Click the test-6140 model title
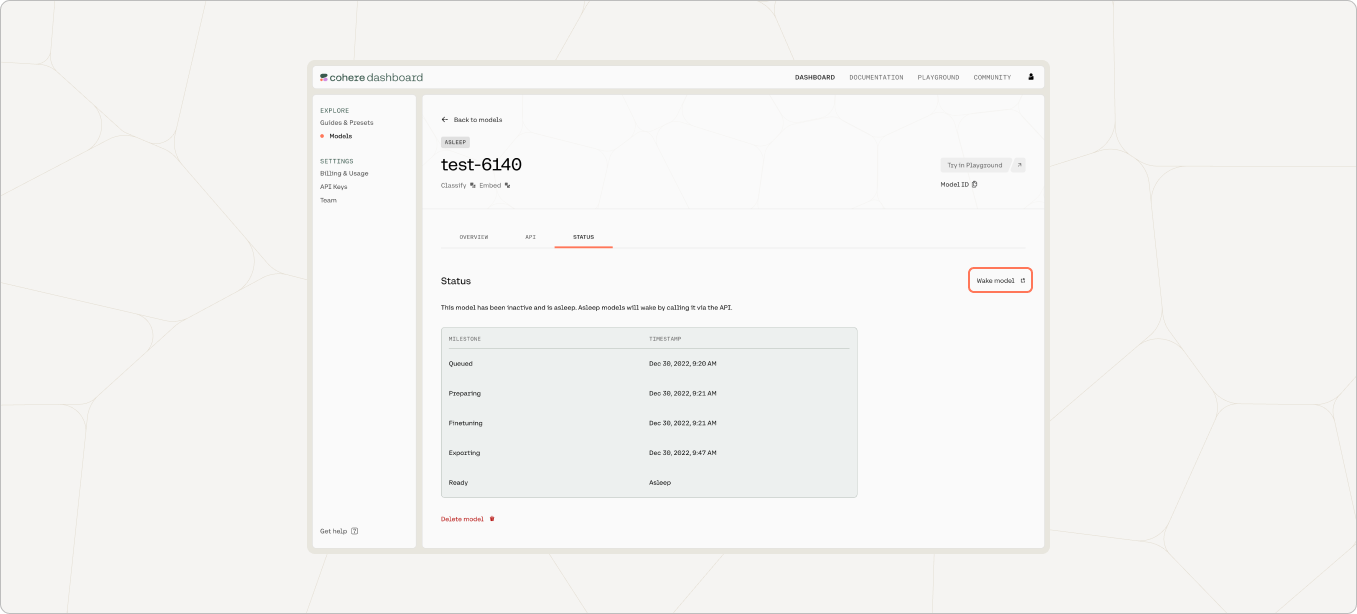 click(x=481, y=165)
